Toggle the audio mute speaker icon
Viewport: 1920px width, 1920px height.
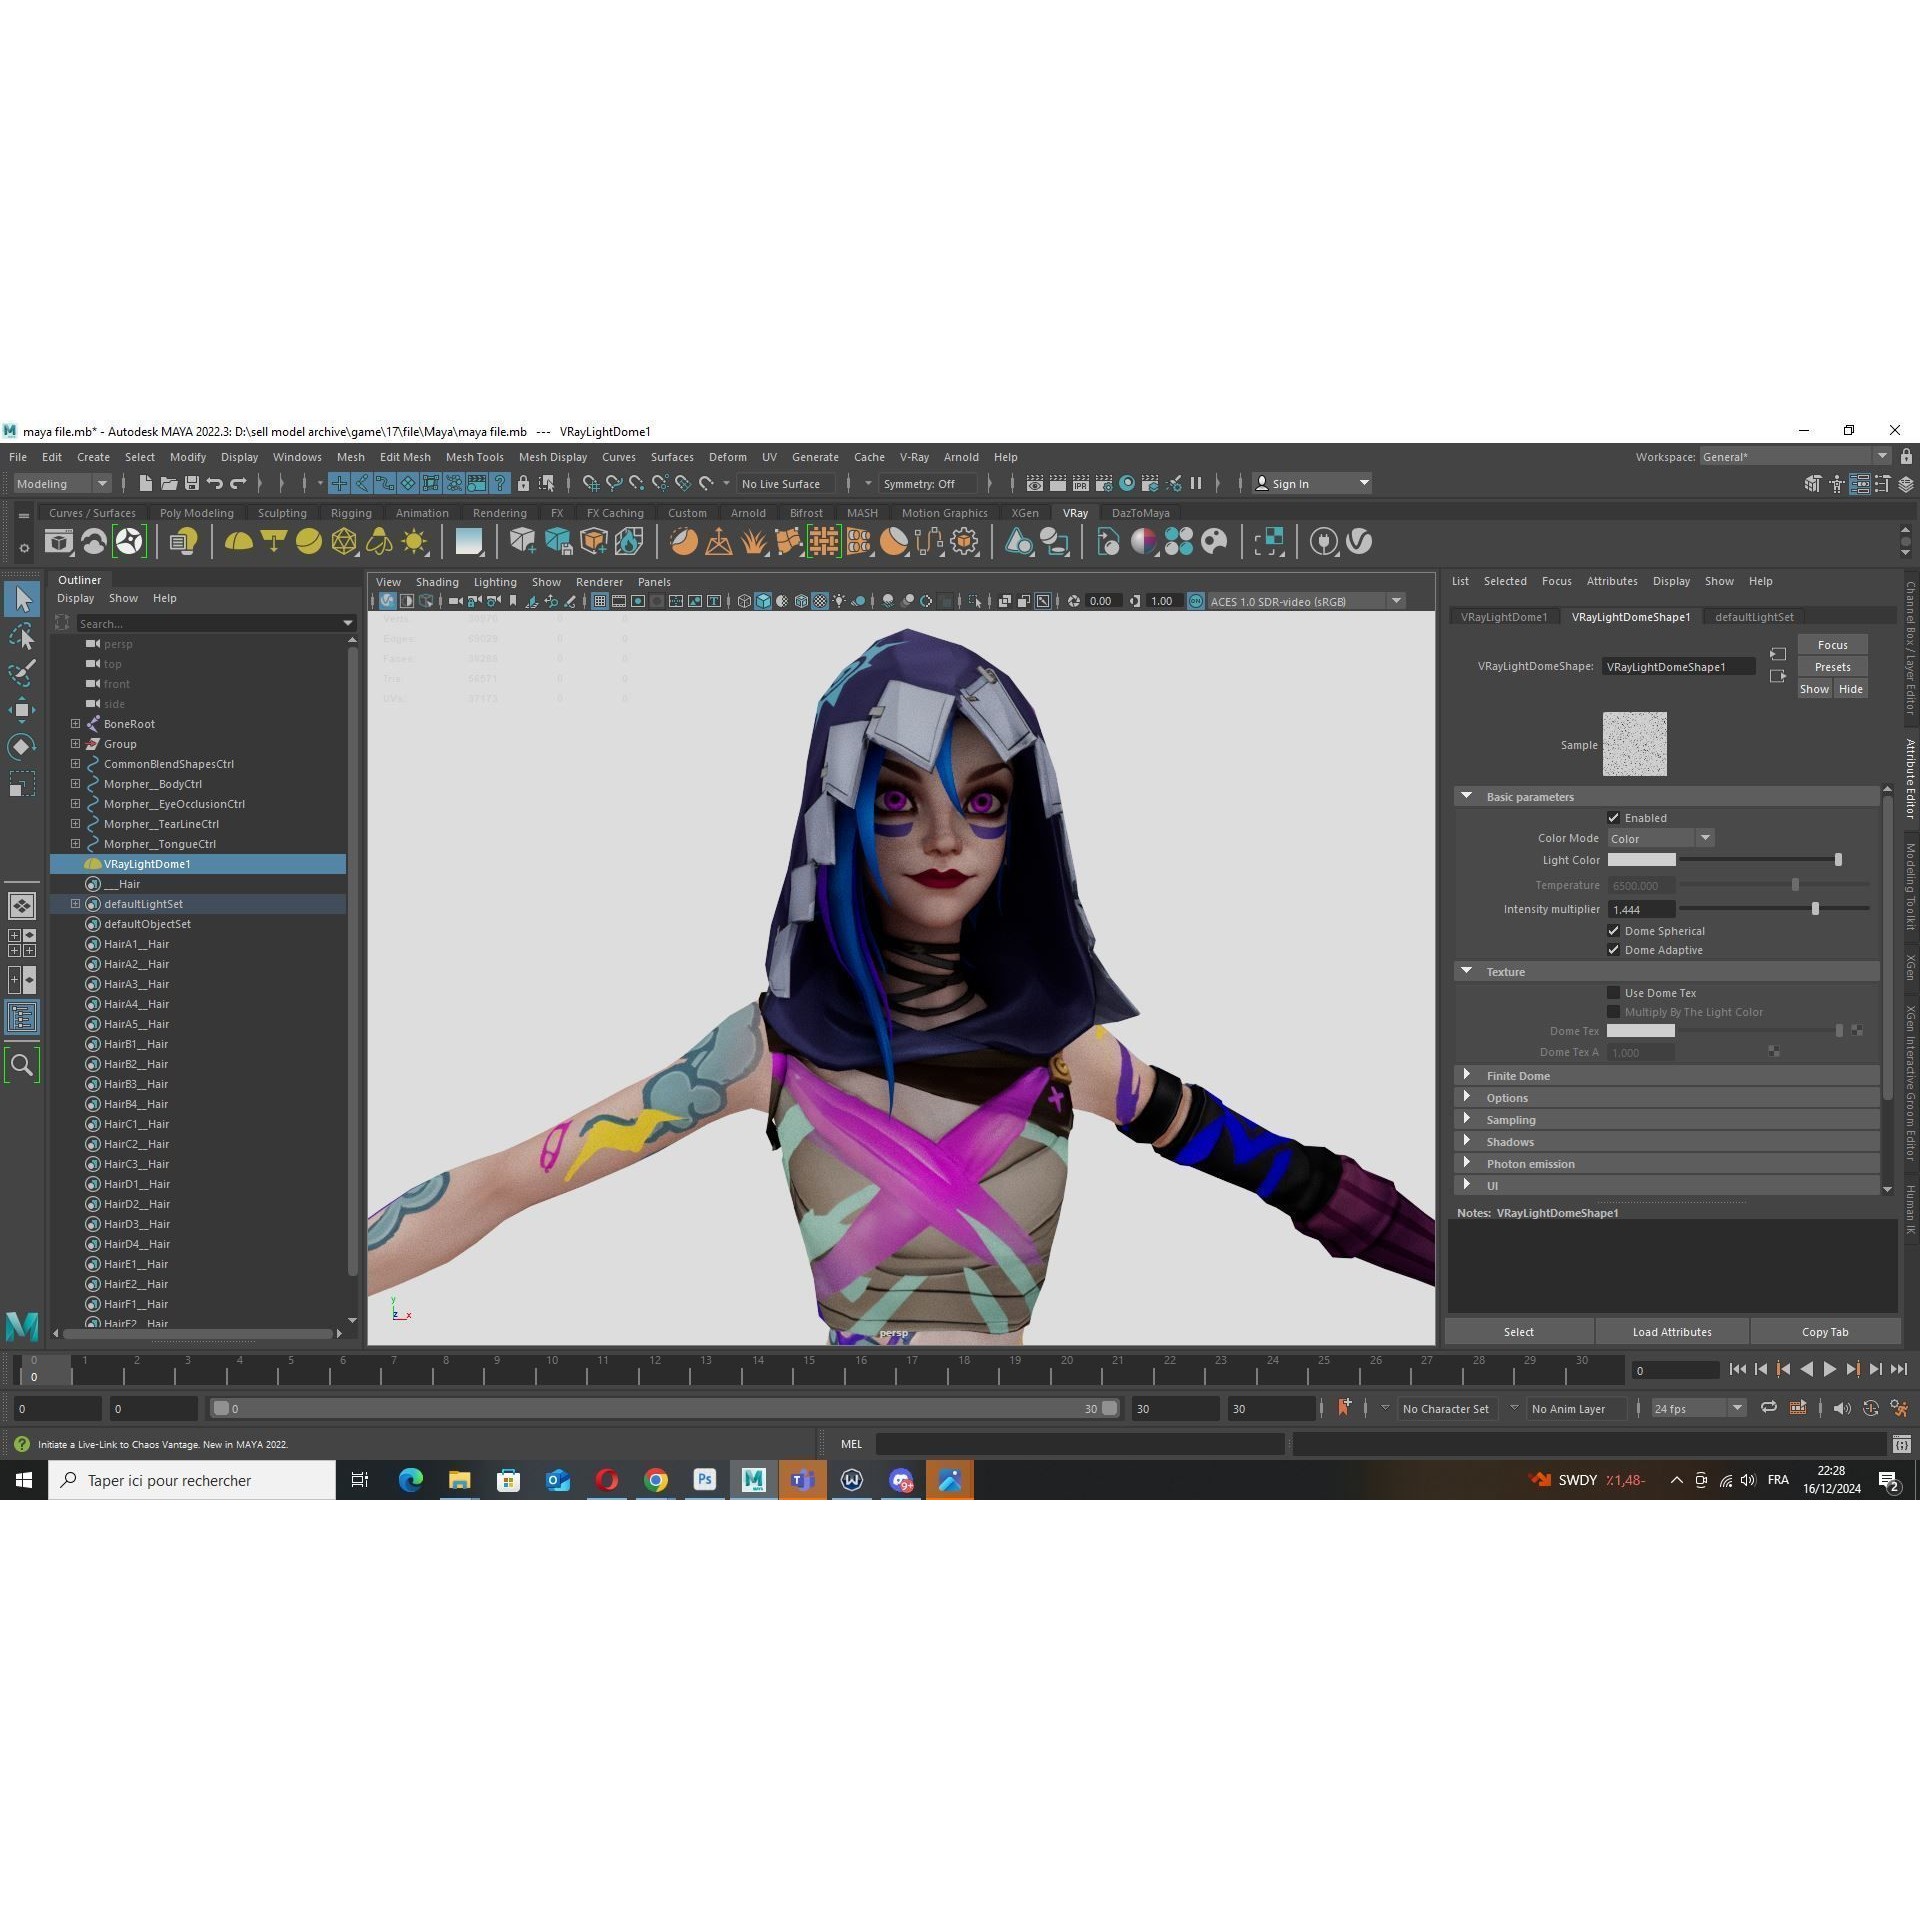[x=1841, y=1408]
